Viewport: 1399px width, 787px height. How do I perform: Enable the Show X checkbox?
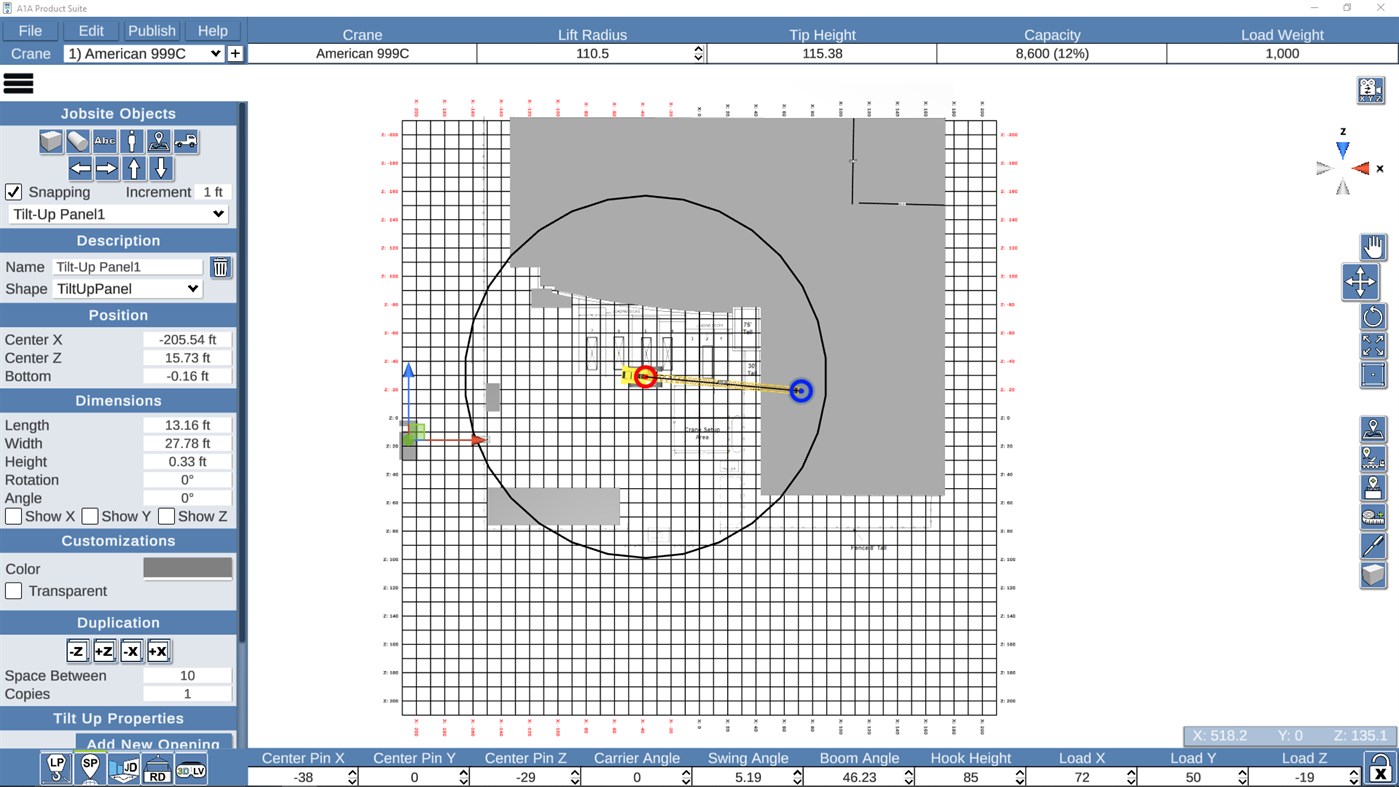pyautogui.click(x=13, y=516)
